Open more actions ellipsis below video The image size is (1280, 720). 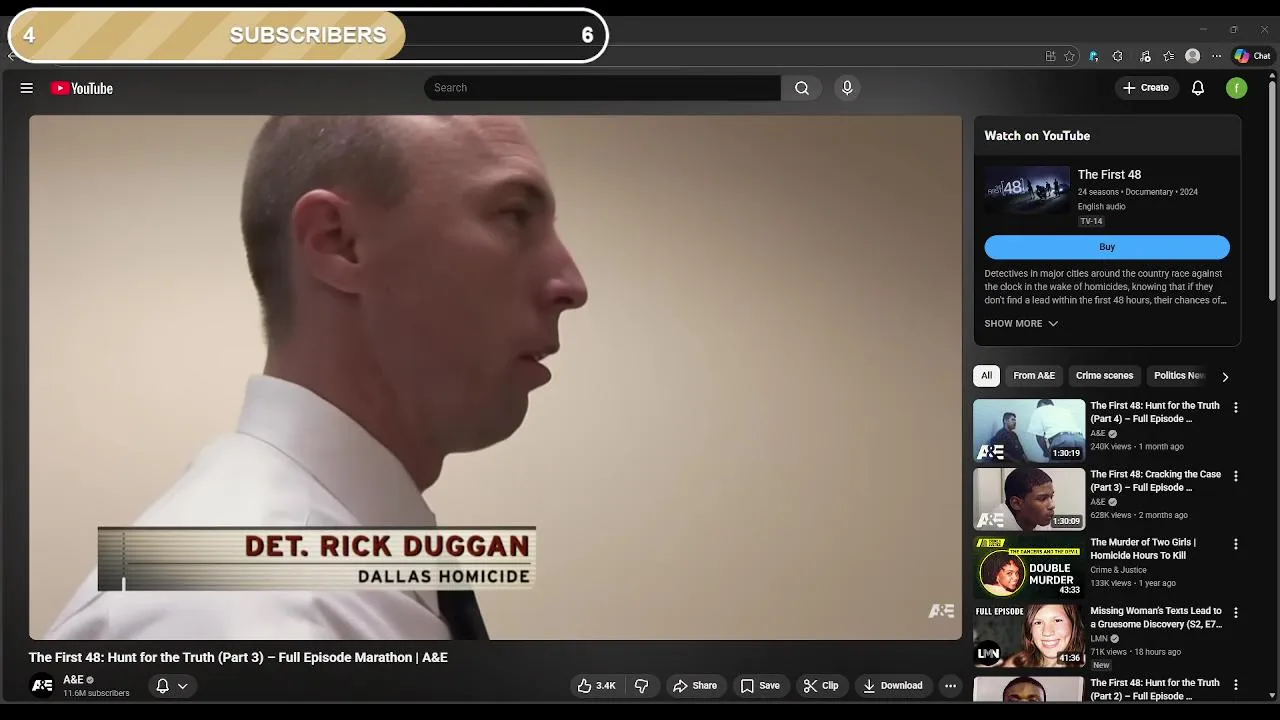pos(950,686)
